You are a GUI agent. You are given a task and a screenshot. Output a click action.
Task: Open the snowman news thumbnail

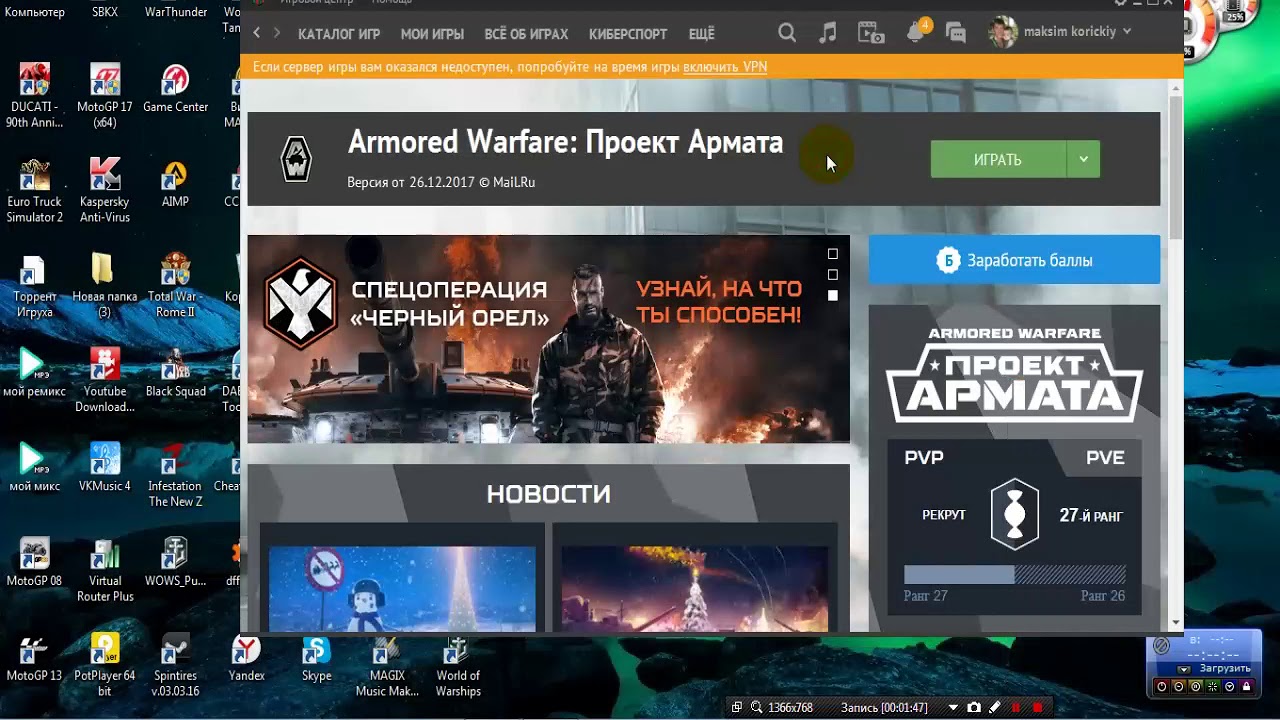(402, 589)
